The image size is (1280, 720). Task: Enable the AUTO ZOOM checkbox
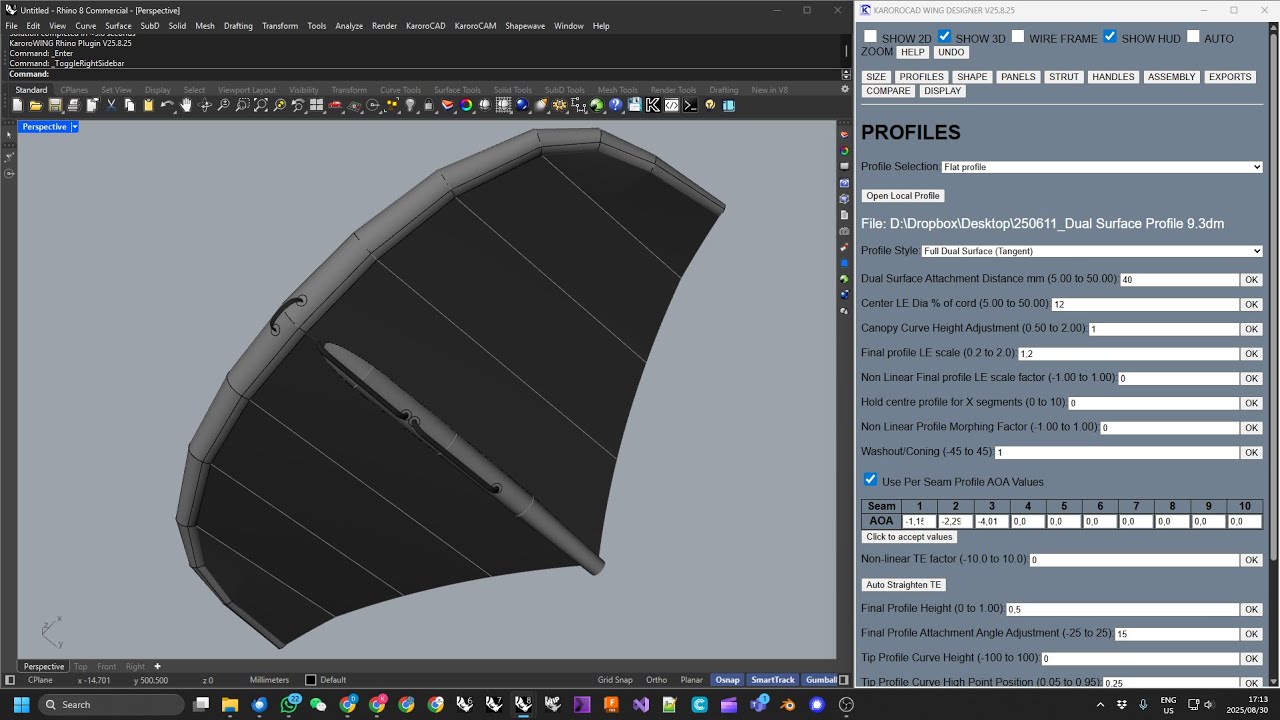coord(1193,37)
